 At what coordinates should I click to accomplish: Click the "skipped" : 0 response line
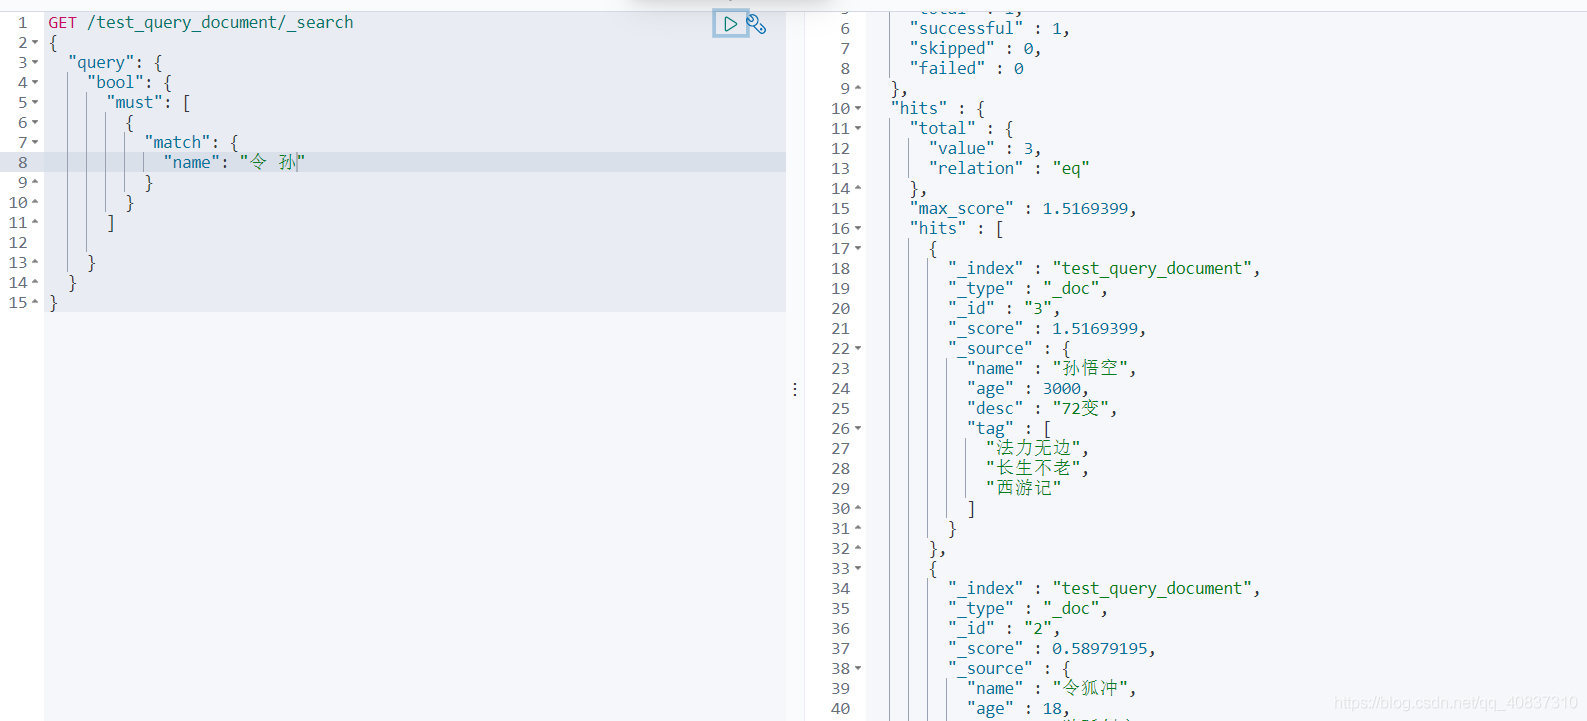click(975, 48)
